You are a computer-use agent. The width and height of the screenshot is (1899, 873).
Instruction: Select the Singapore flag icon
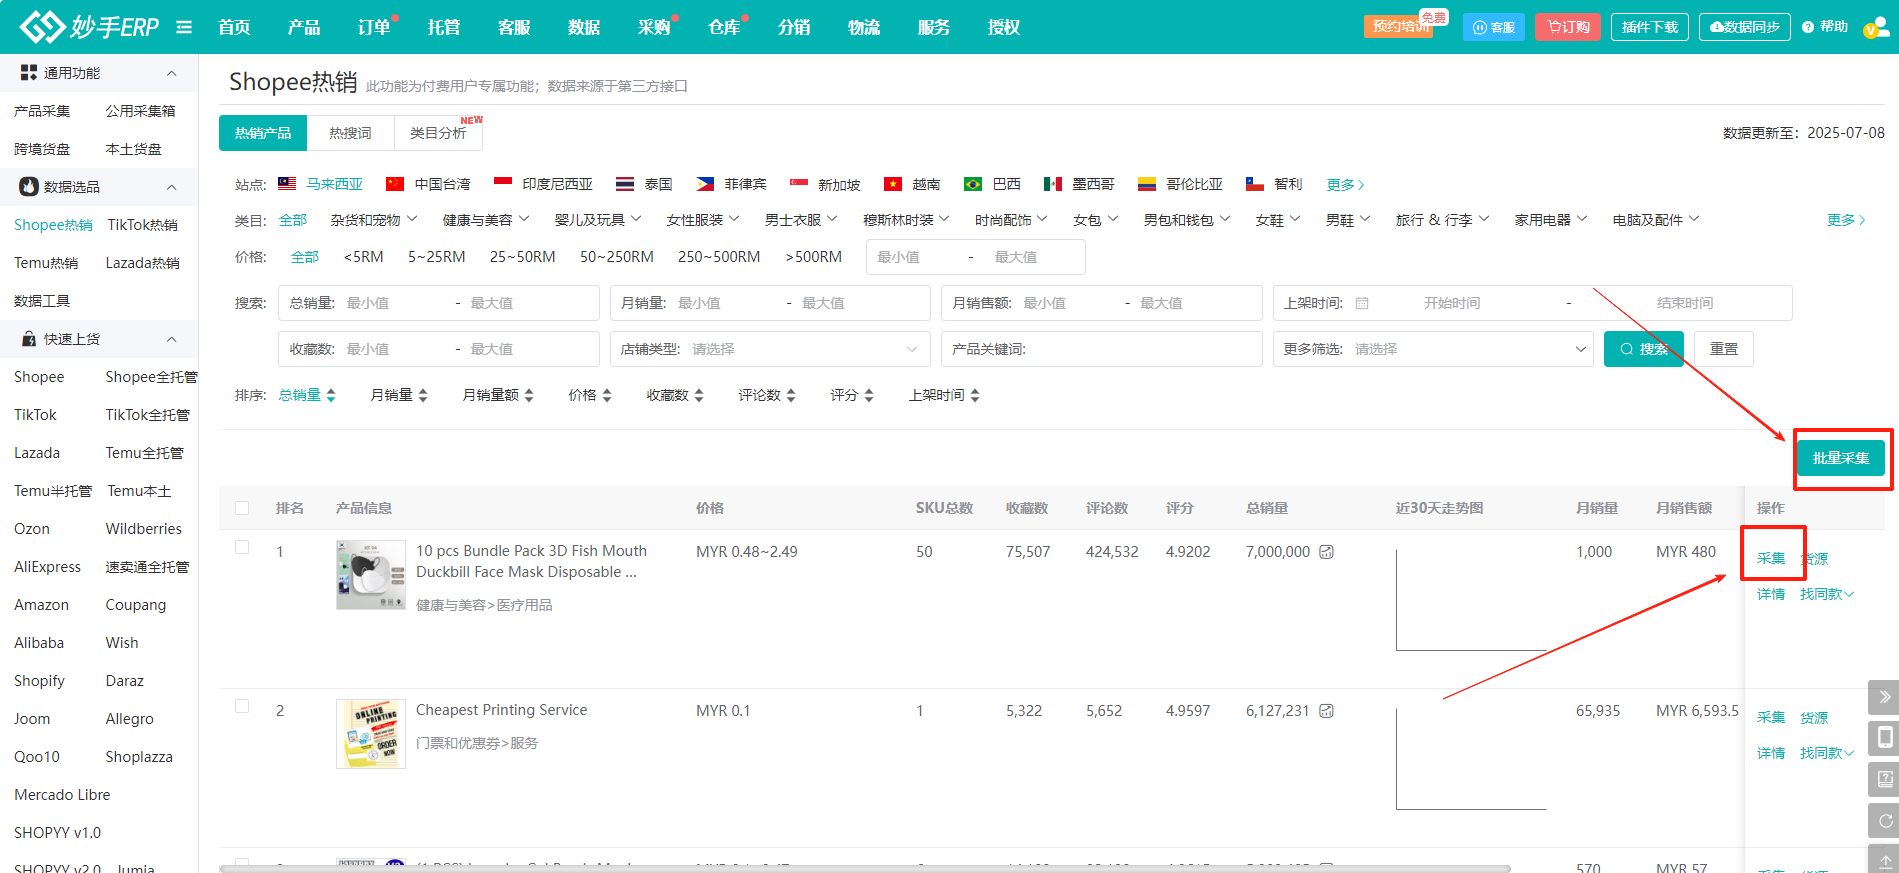tap(799, 184)
